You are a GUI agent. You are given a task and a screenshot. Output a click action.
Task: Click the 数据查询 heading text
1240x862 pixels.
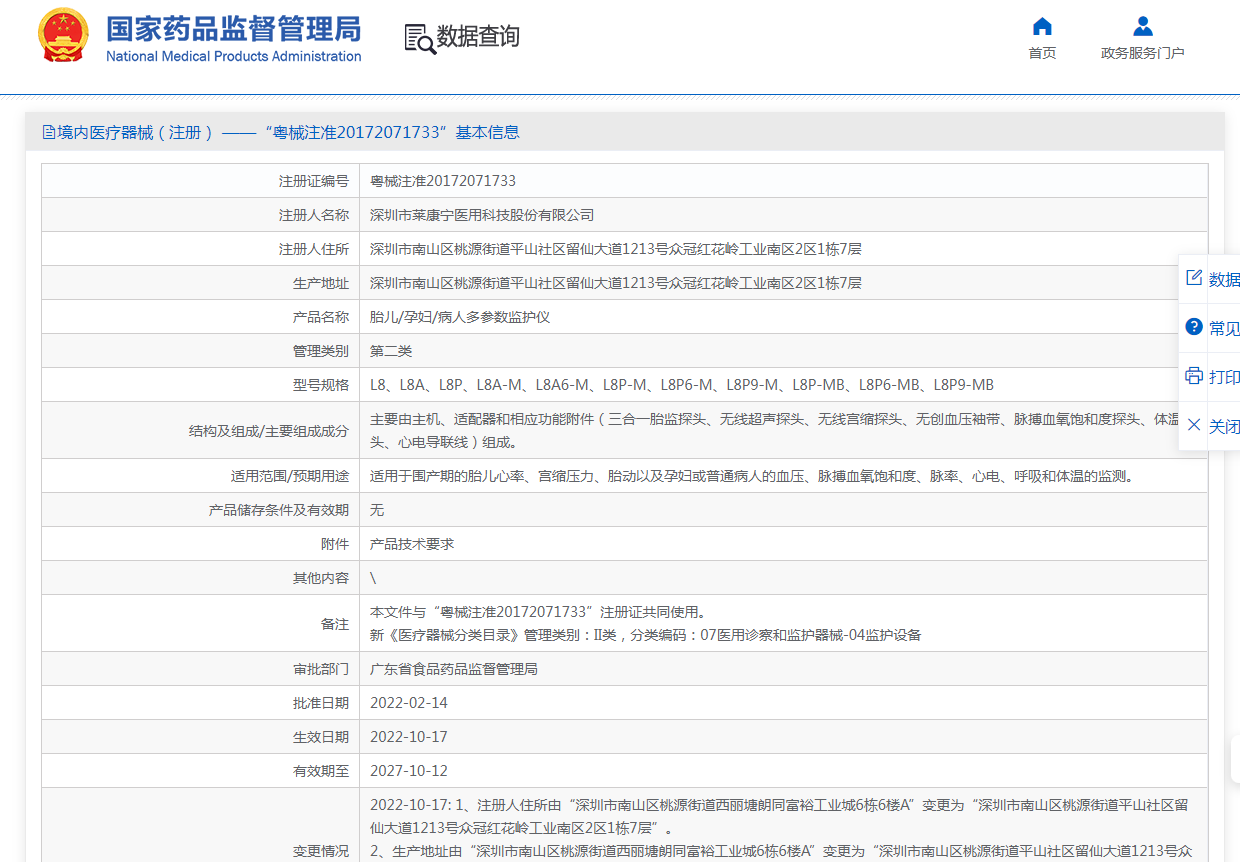pyautogui.click(x=478, y=37)
